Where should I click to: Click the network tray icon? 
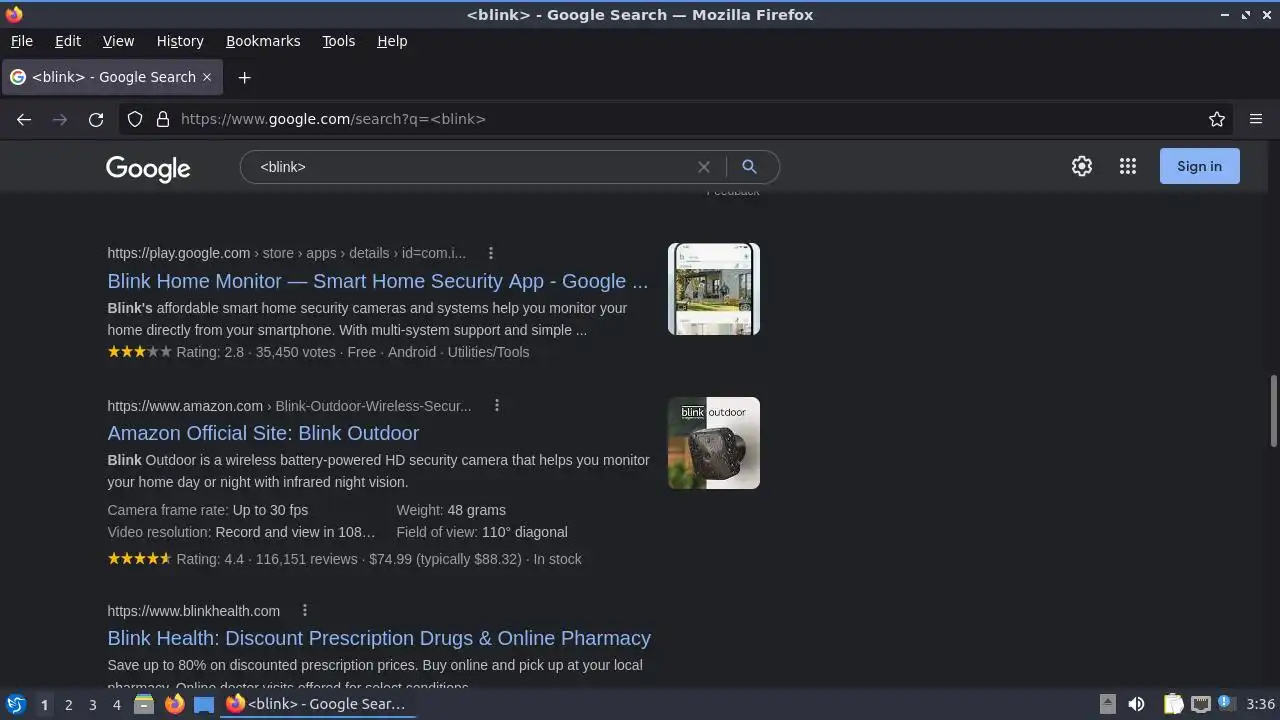[x=1201, y=704]
